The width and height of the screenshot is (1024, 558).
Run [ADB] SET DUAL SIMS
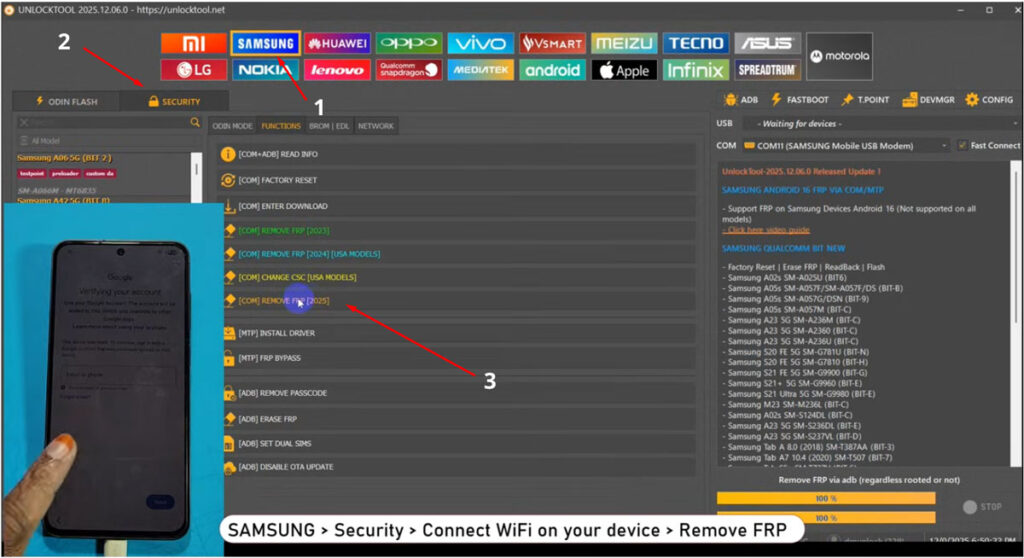(x=456, y=444)
